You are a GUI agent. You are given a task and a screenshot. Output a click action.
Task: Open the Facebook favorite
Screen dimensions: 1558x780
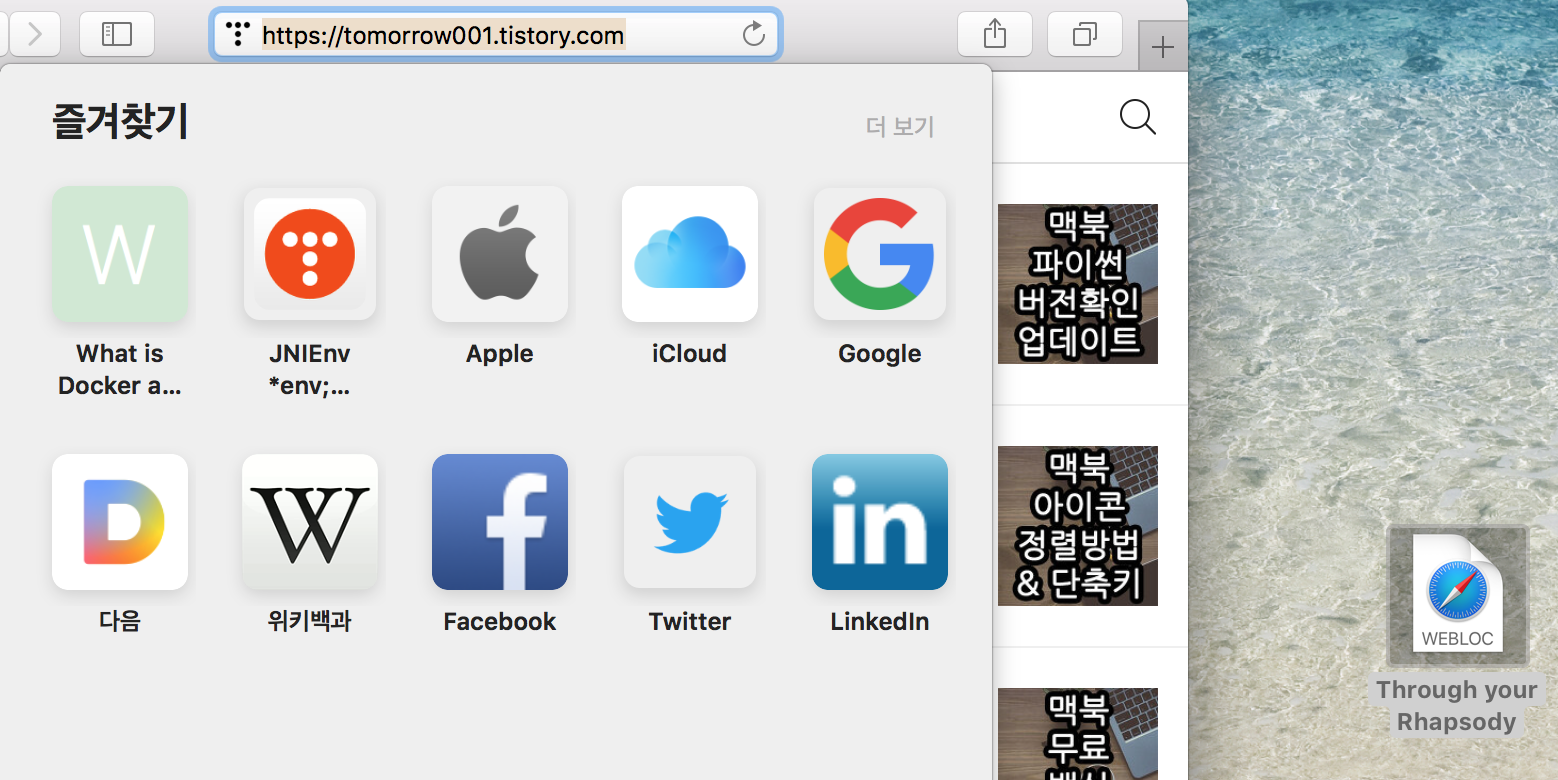point(500,521)
